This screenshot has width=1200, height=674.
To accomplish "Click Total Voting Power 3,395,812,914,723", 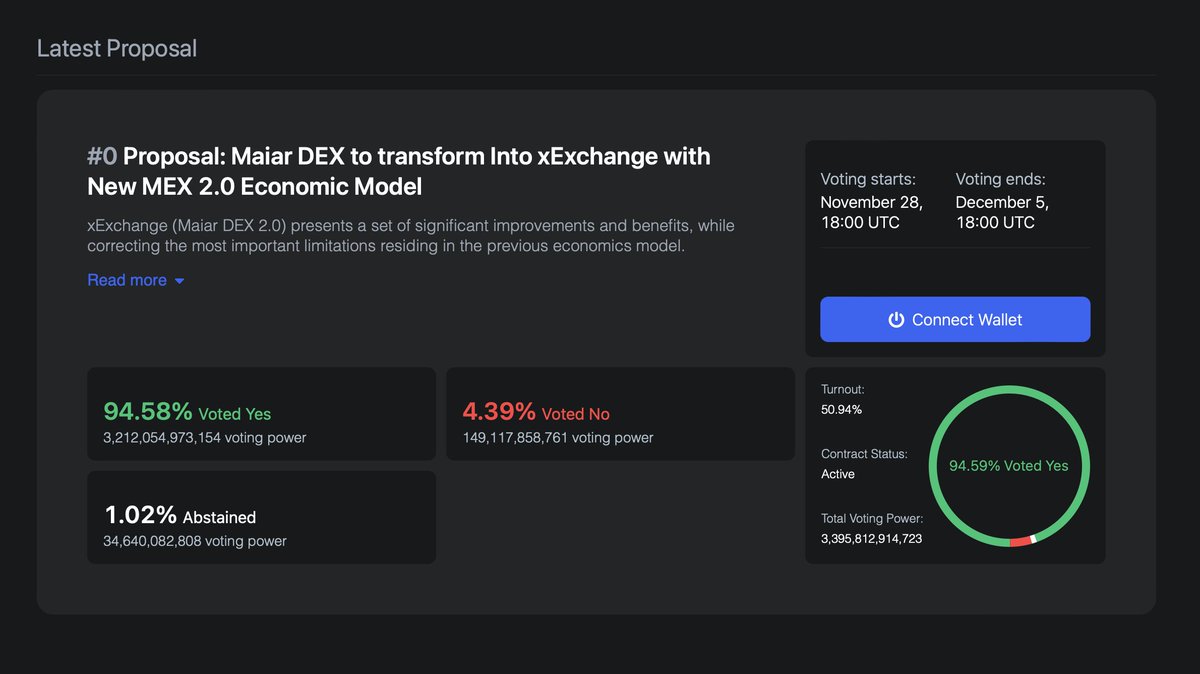I will pyautogui.click(x=871, y=539).
